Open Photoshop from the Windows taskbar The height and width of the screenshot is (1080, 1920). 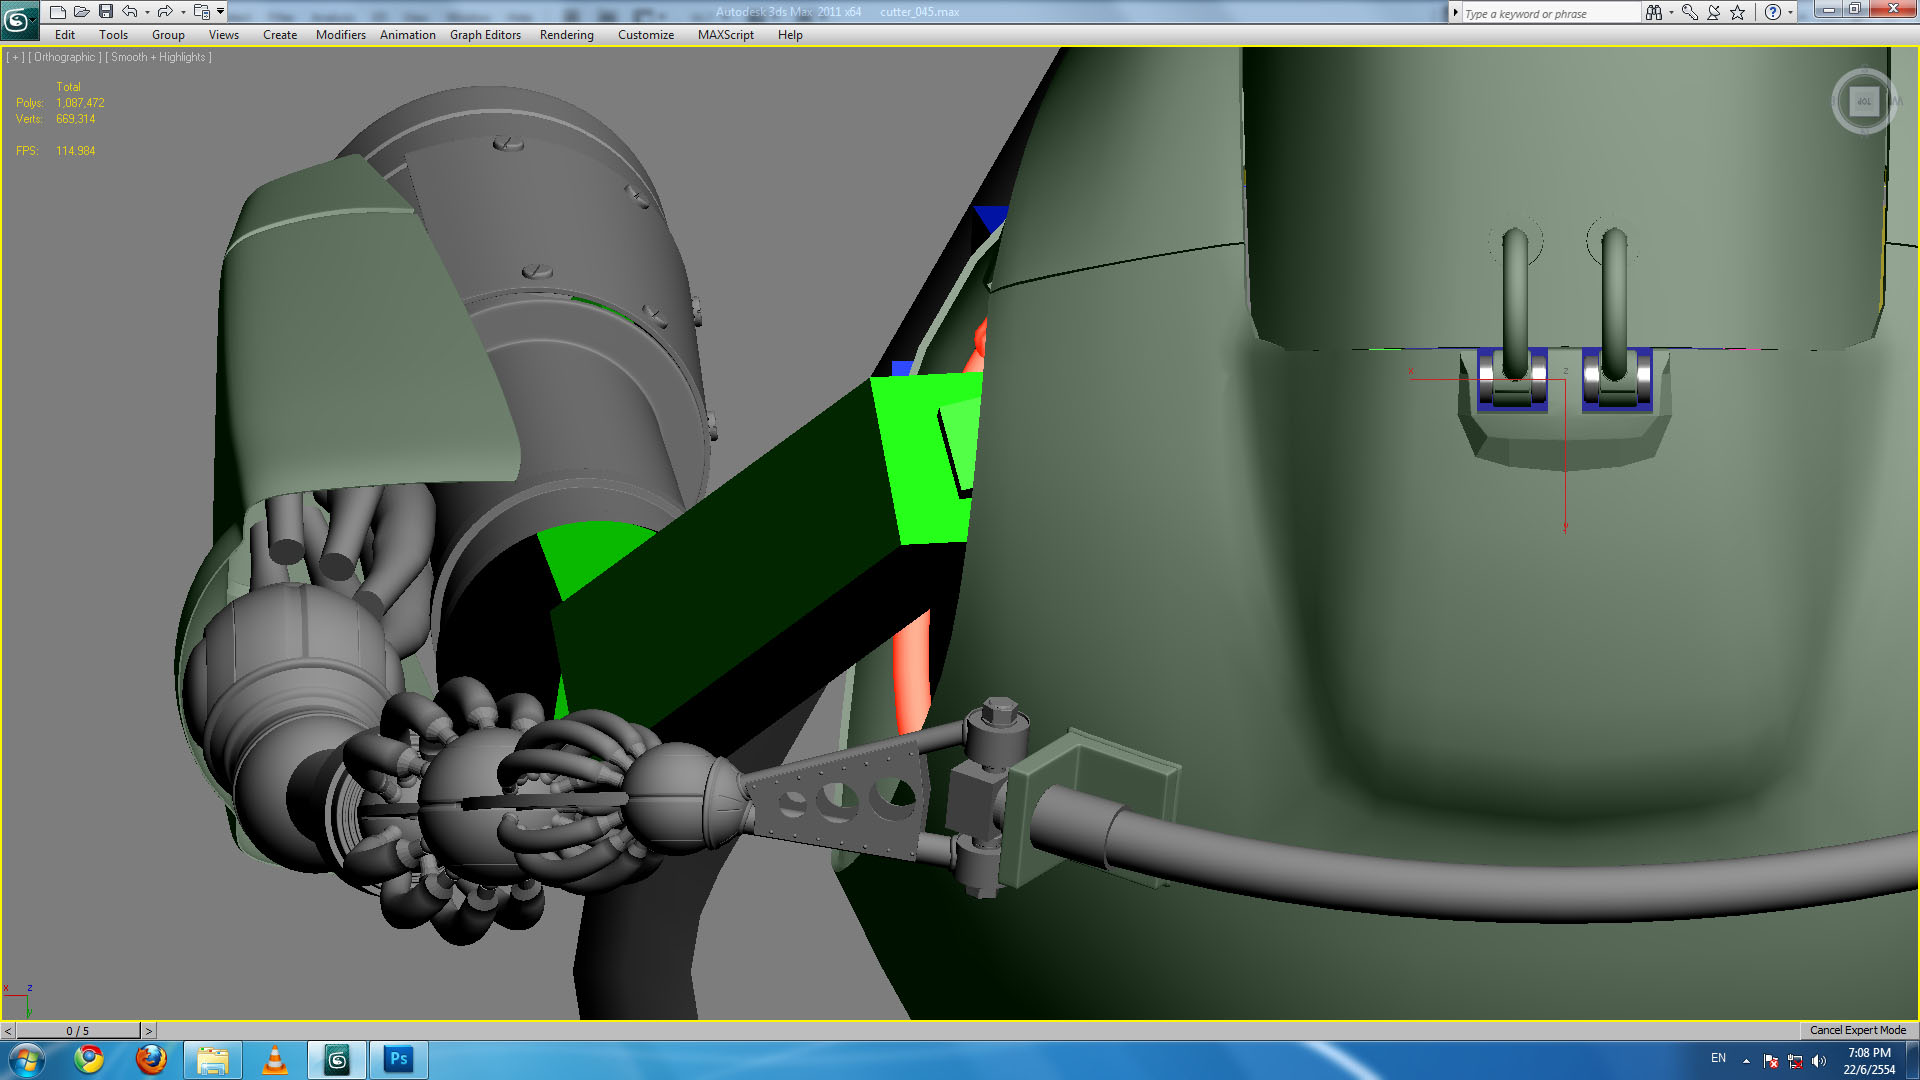[398, 1059]
